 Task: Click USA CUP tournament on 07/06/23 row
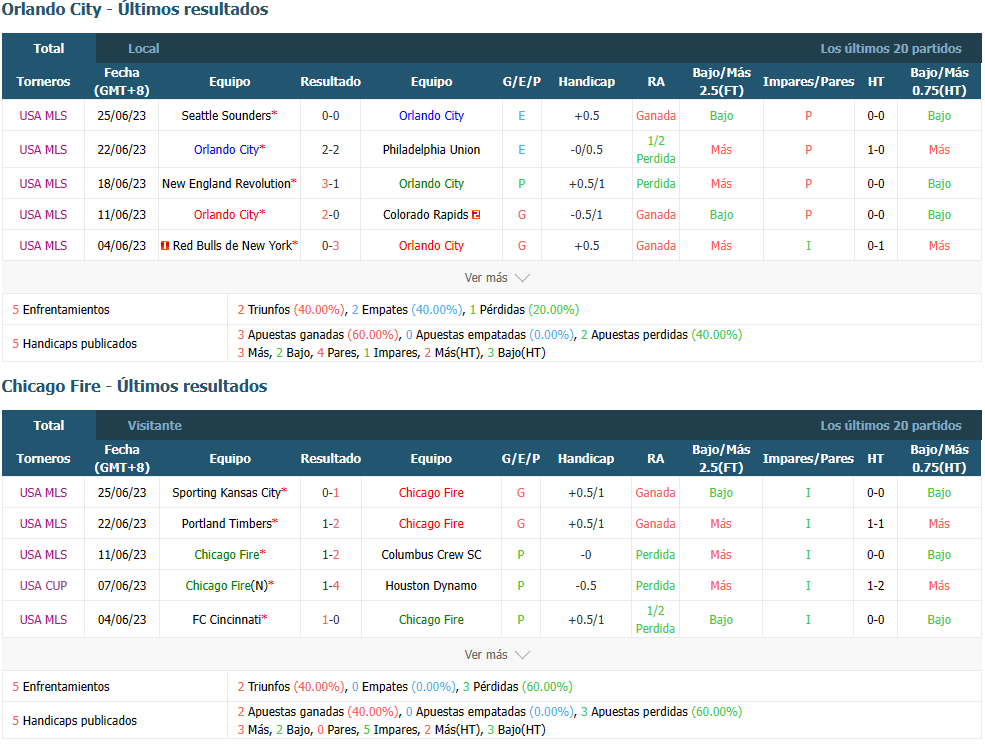(x=43, y=586)
